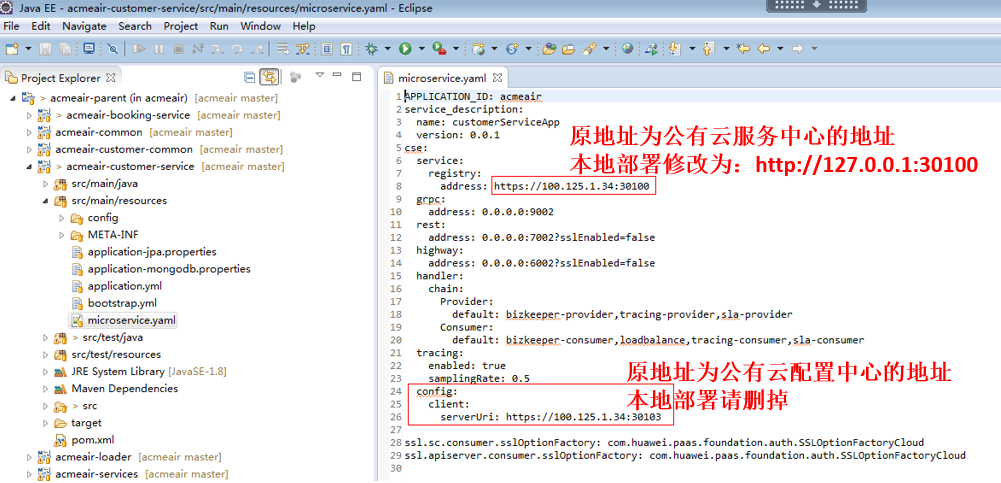
Task: Click the New wizard toolbar icon
Action: pos(13,48)
